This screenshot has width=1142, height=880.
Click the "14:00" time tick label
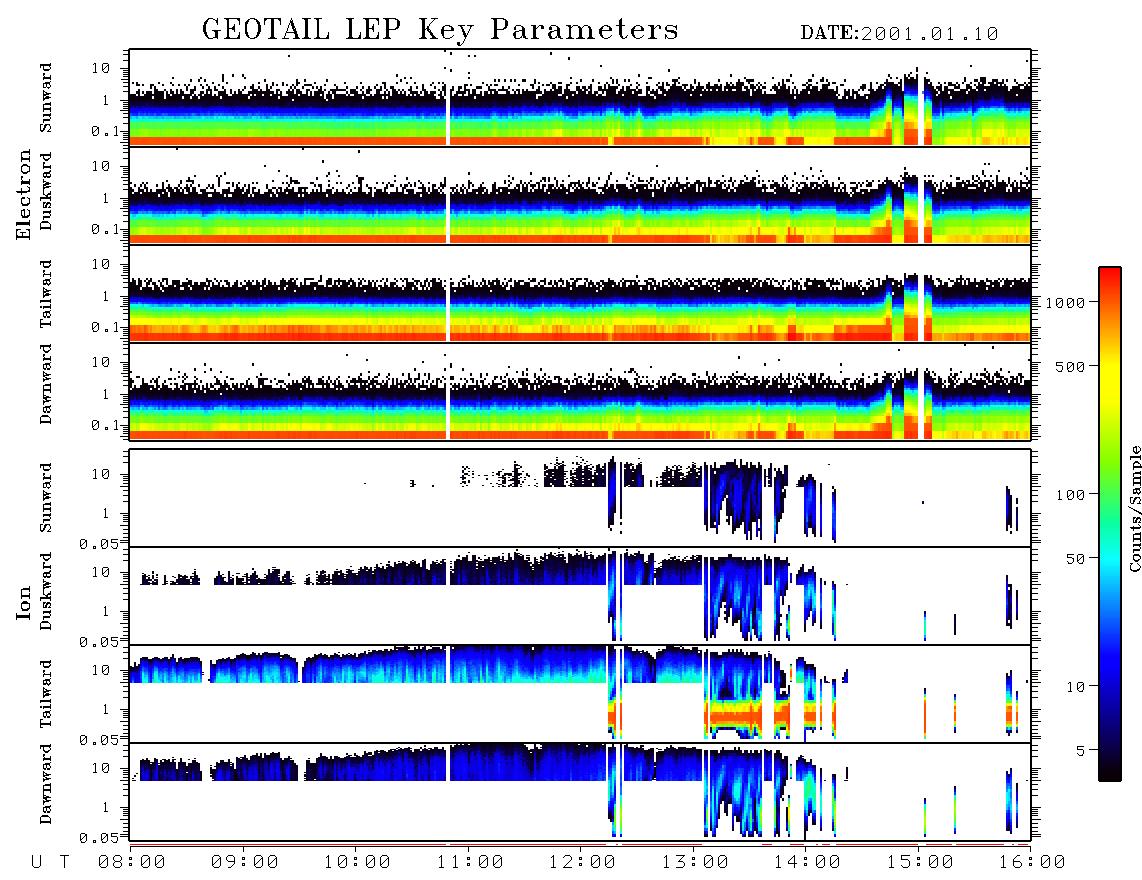807,862
